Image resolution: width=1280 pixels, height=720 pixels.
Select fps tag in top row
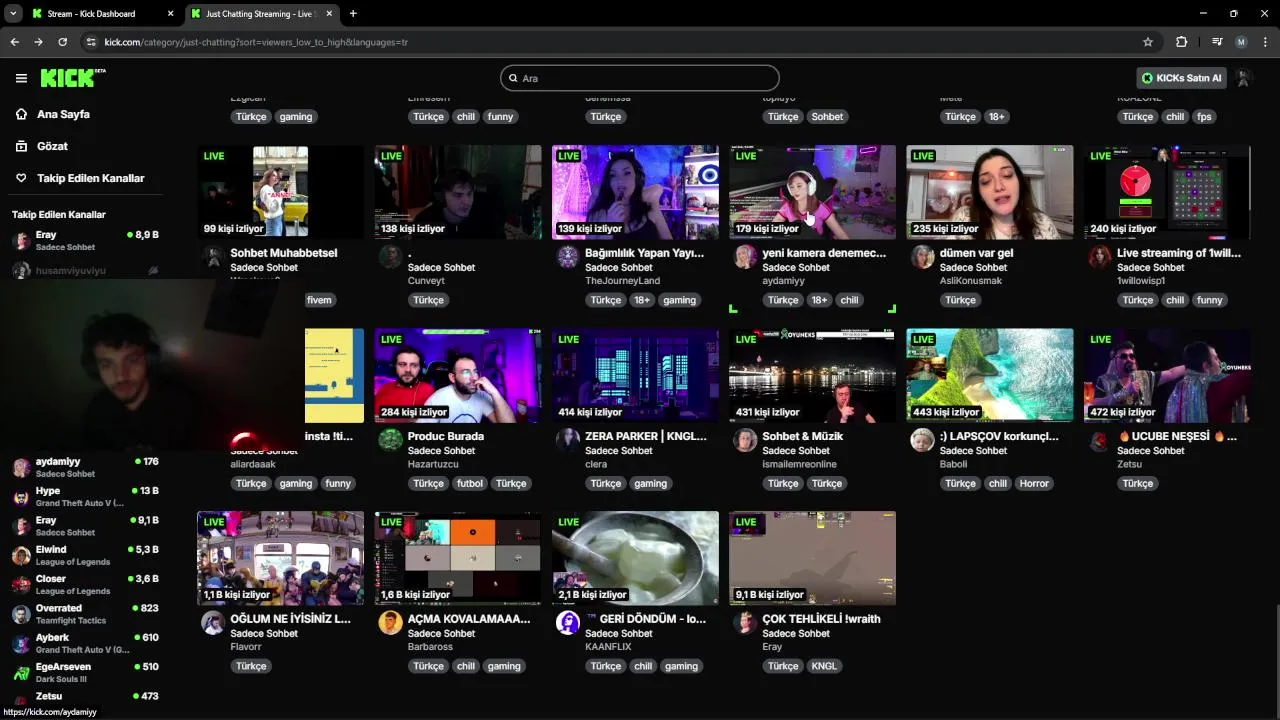pyautogui.click(x=1204, y=116)
